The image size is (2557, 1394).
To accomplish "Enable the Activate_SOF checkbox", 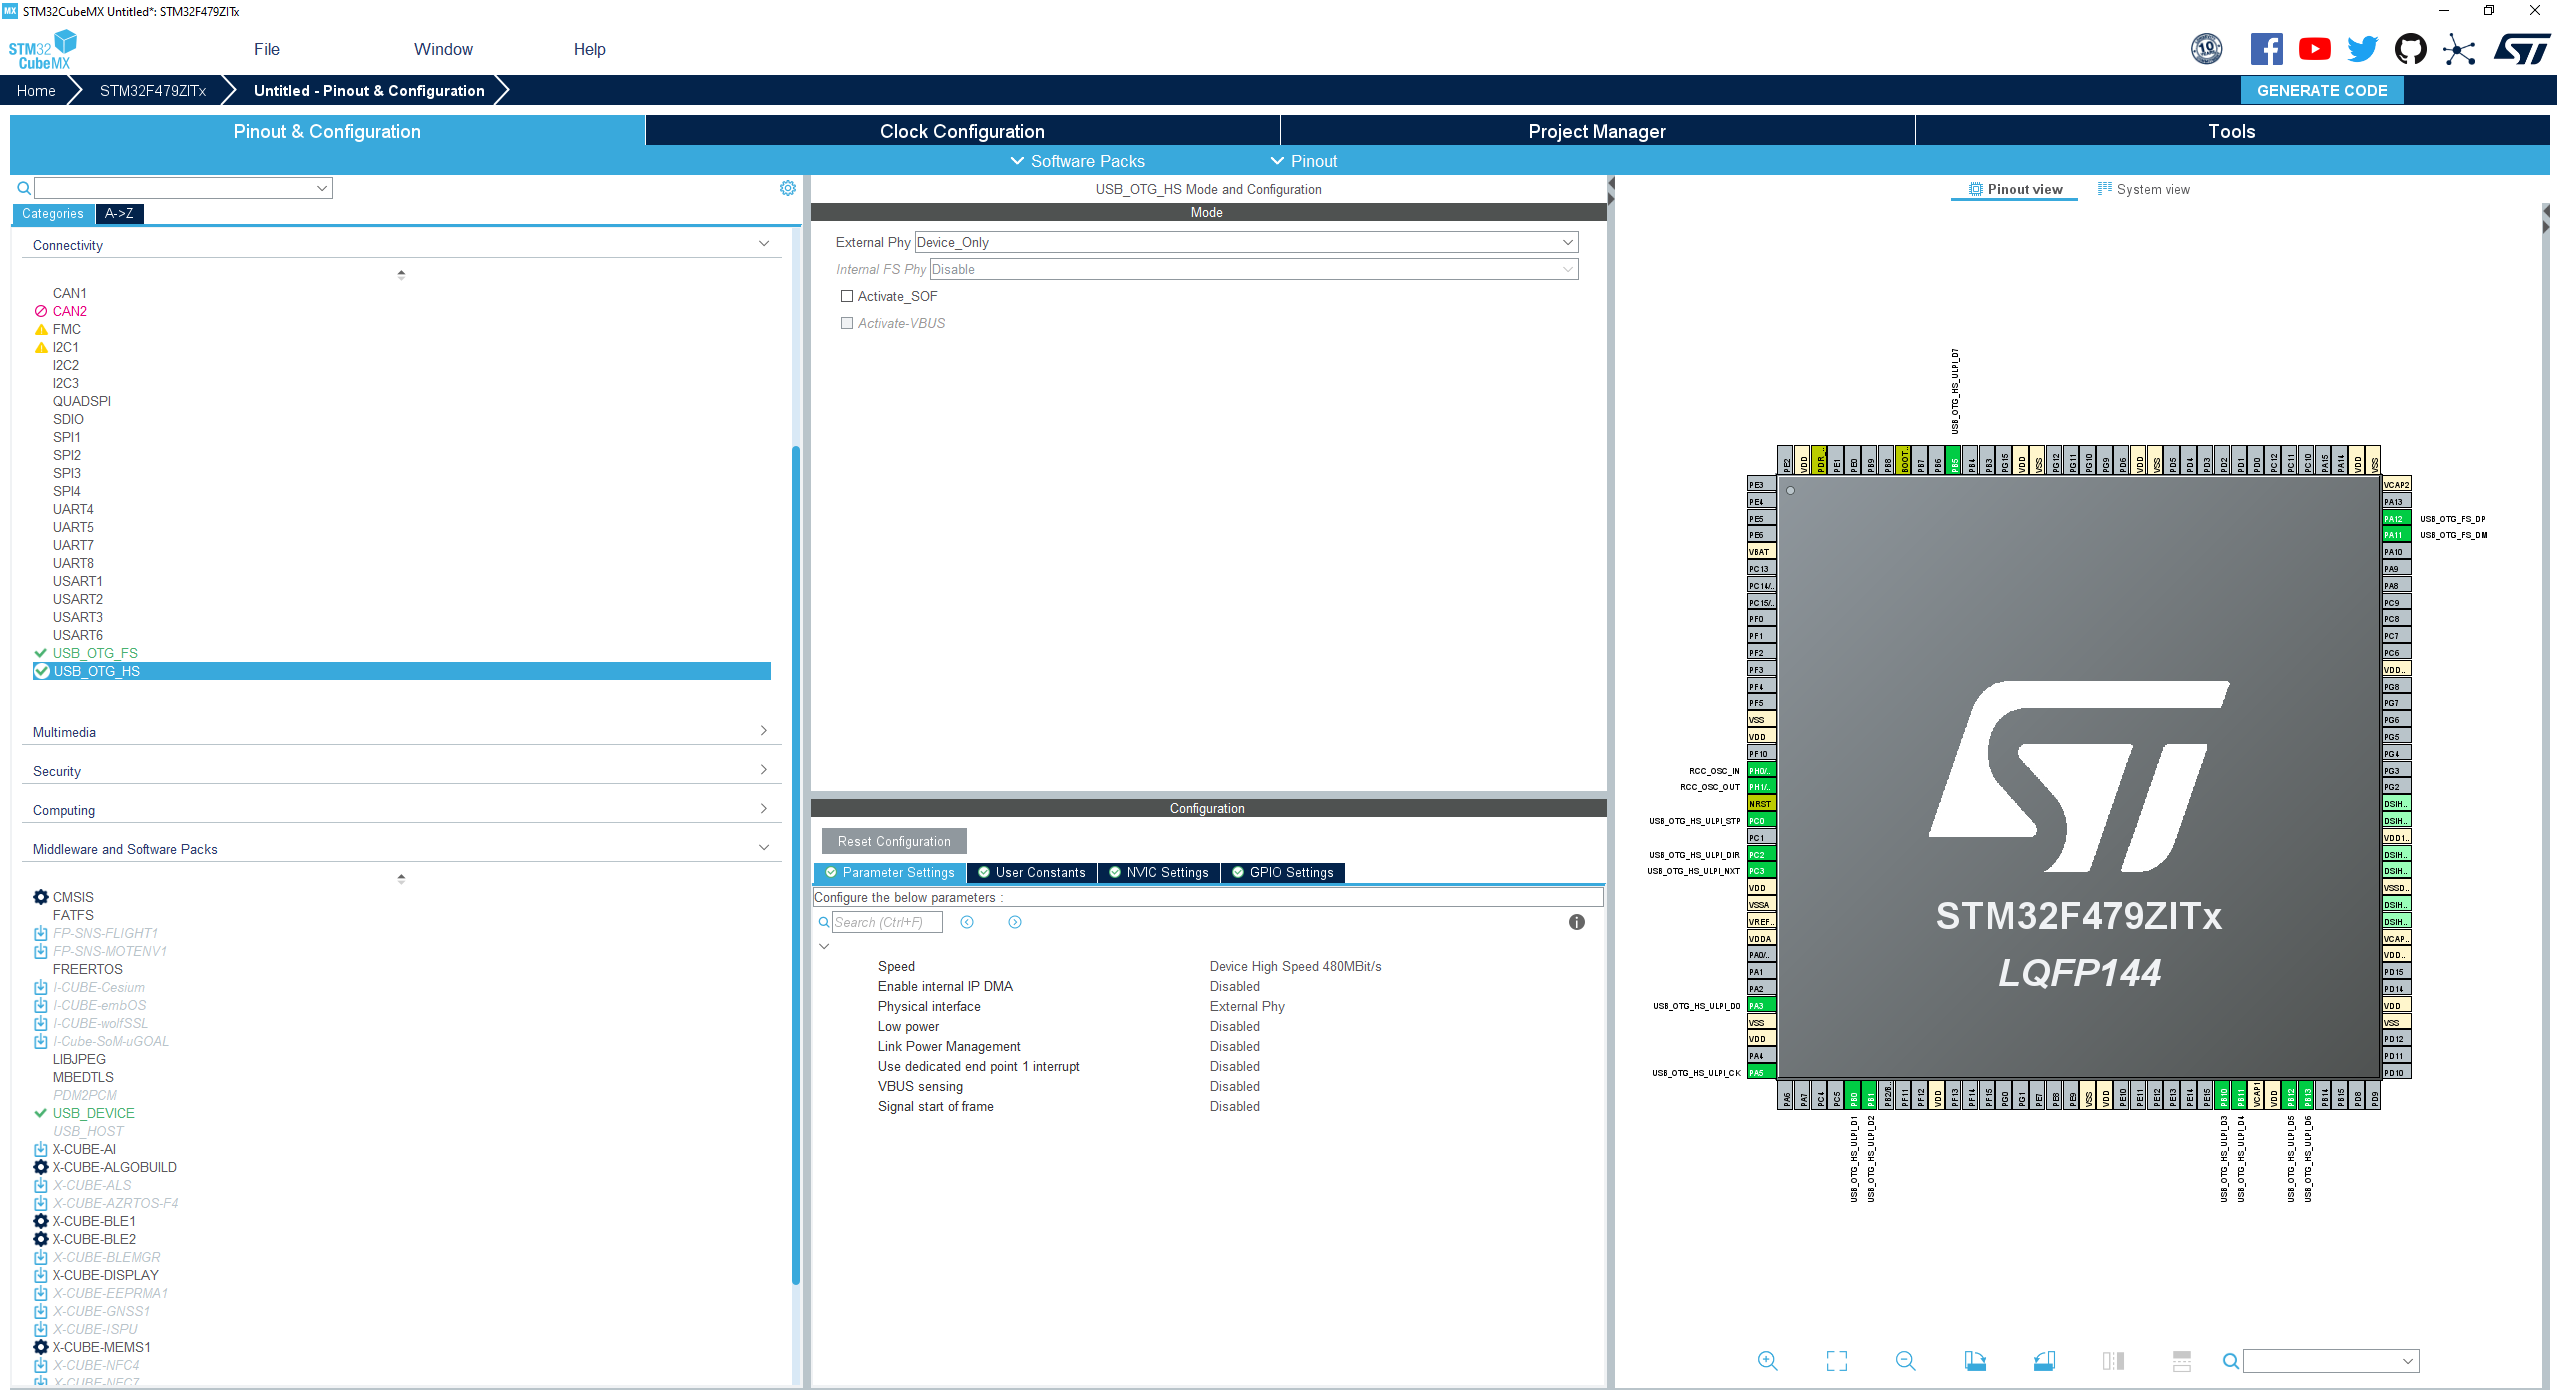I will (847, 296).
